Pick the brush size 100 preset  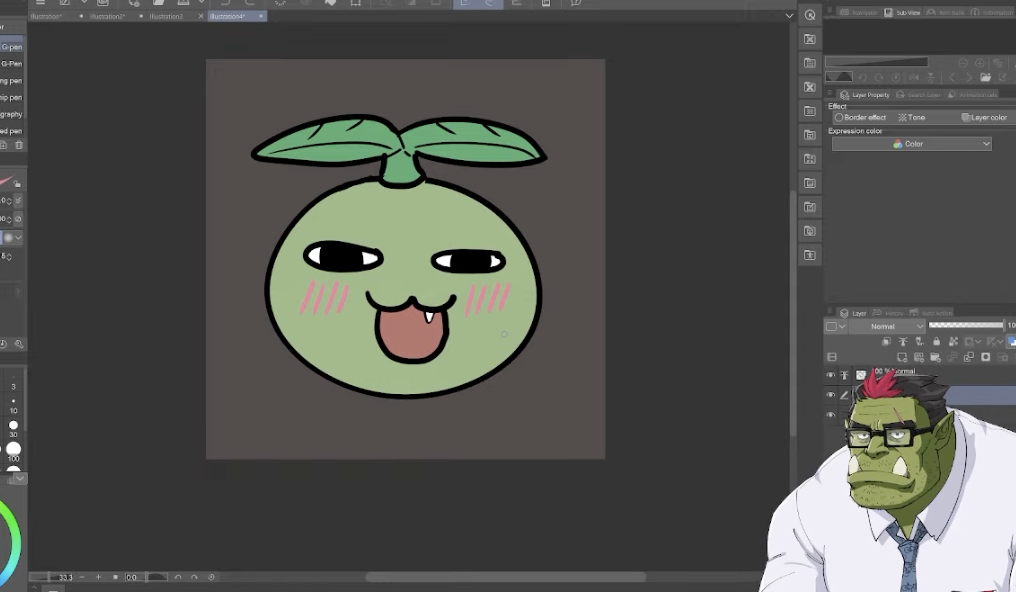click(13, 449)
